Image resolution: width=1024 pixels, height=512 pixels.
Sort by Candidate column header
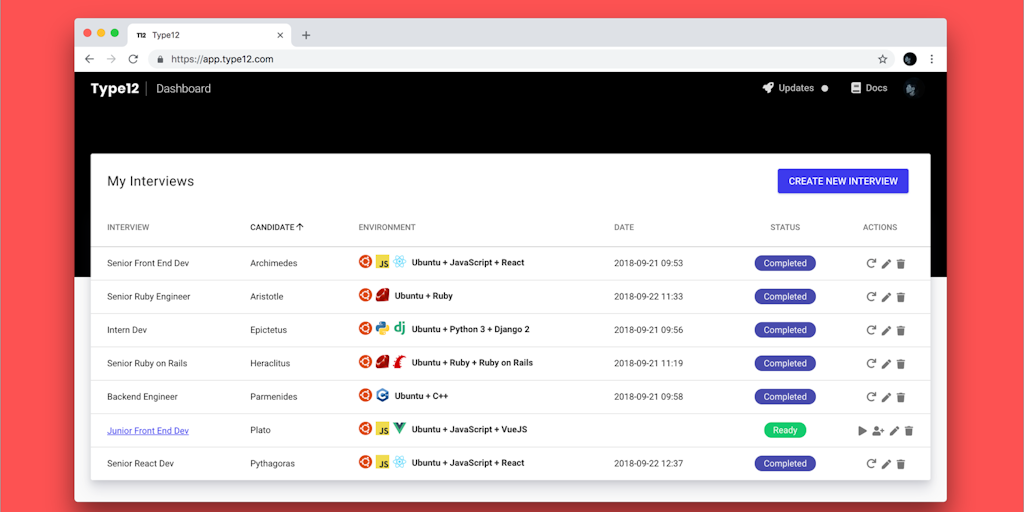pyautogui.click(x=277, y=227)
